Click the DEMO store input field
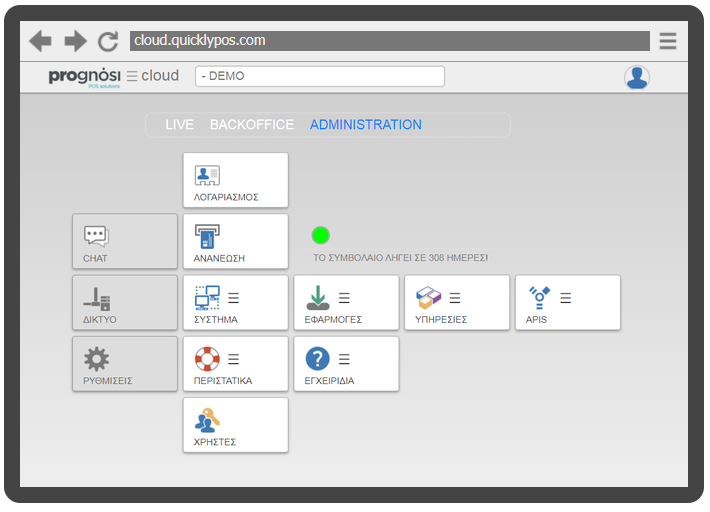Image resolution: width=710 pixels, height=512 pixels. click(319, 76)
